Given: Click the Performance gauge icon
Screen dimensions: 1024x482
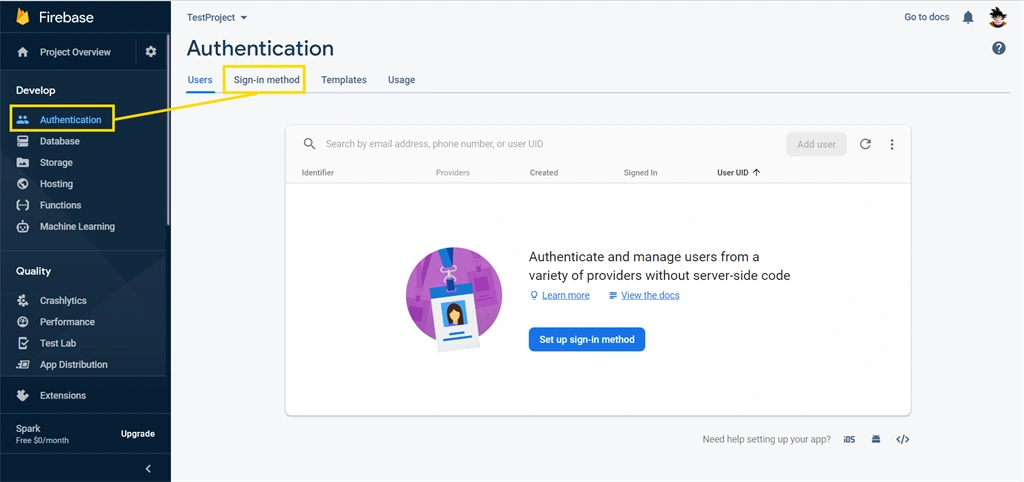Looking at the screenshot, I should tap(23, 322).
